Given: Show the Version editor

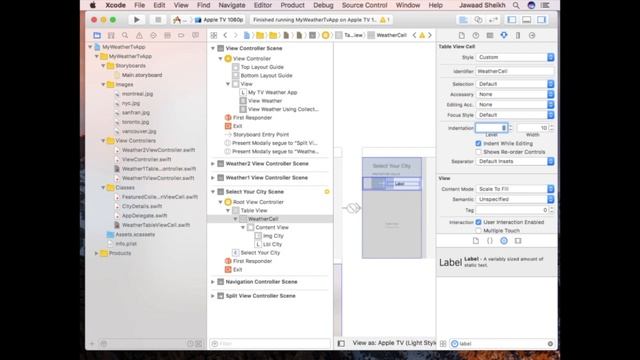Looking at the screenshot, I should (x=493, y=20).
